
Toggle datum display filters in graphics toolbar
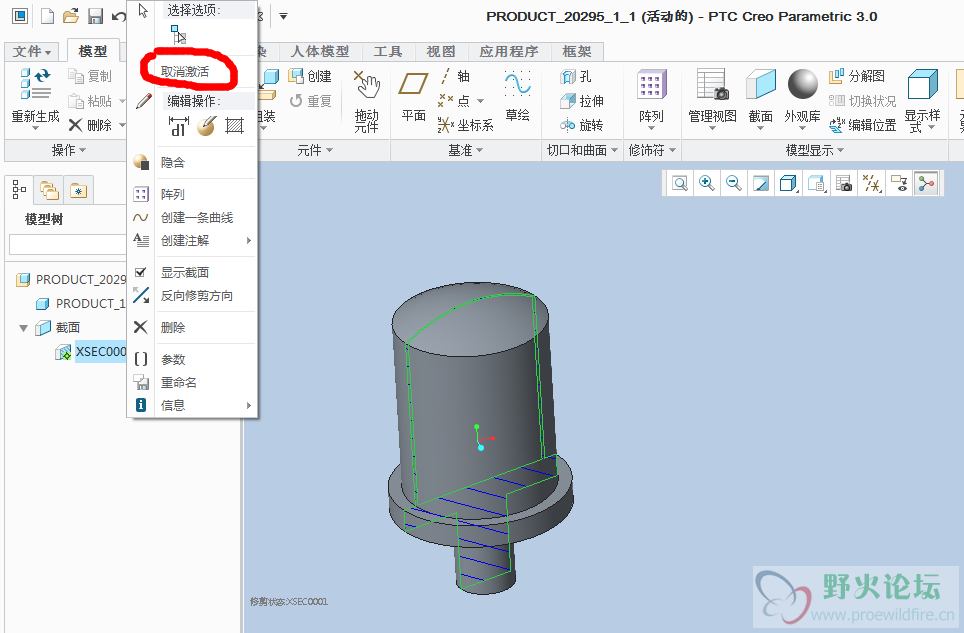872,183
